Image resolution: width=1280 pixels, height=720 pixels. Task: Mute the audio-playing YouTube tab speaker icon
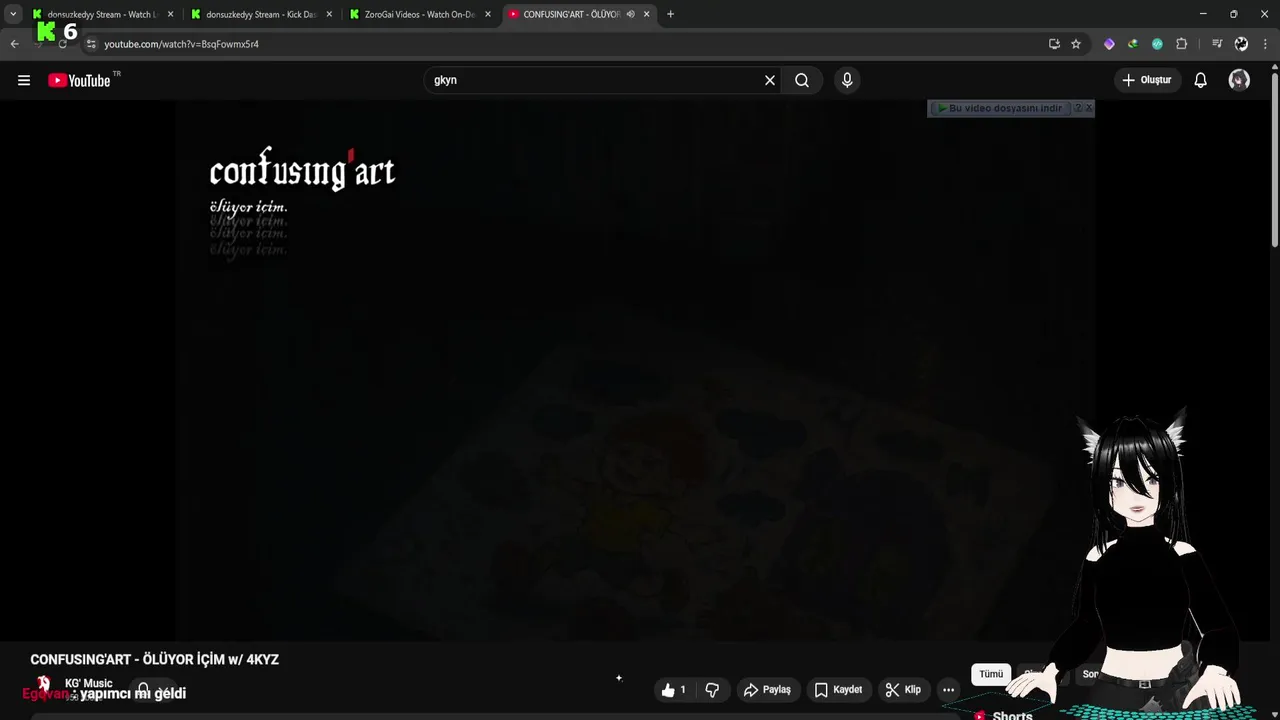(x=630, y=14)
